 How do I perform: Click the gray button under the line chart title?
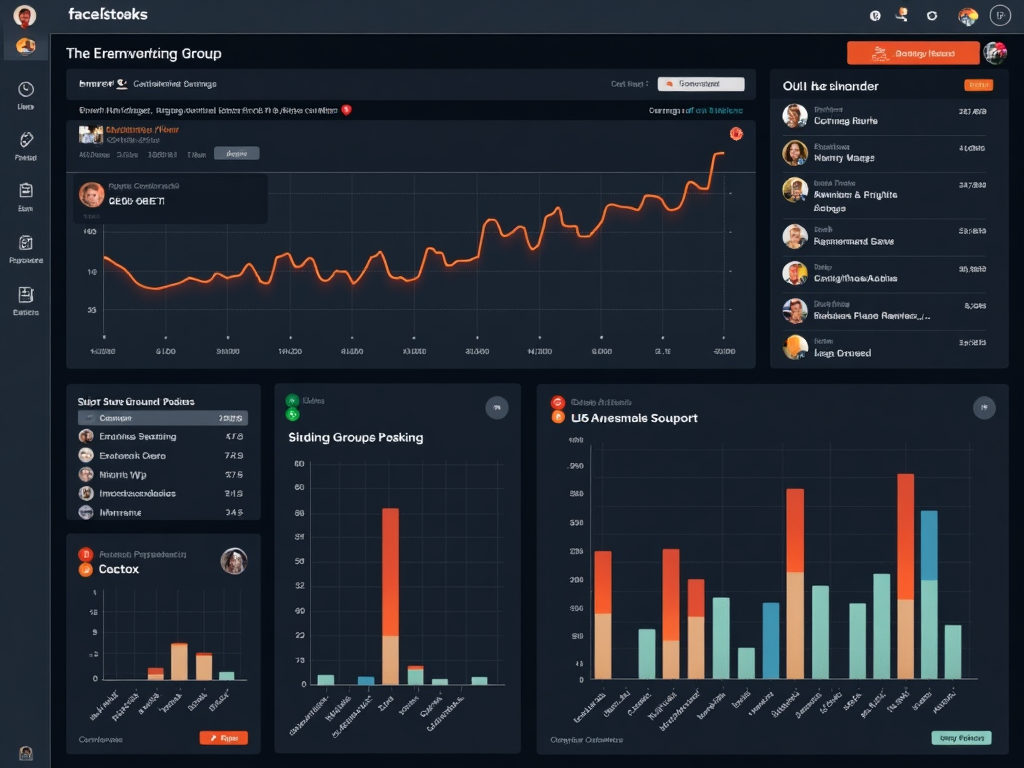click(236, 154)
